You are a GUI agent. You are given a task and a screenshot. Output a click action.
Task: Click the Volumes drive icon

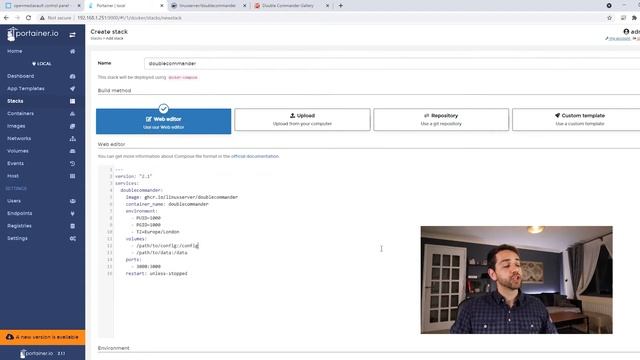72,151
